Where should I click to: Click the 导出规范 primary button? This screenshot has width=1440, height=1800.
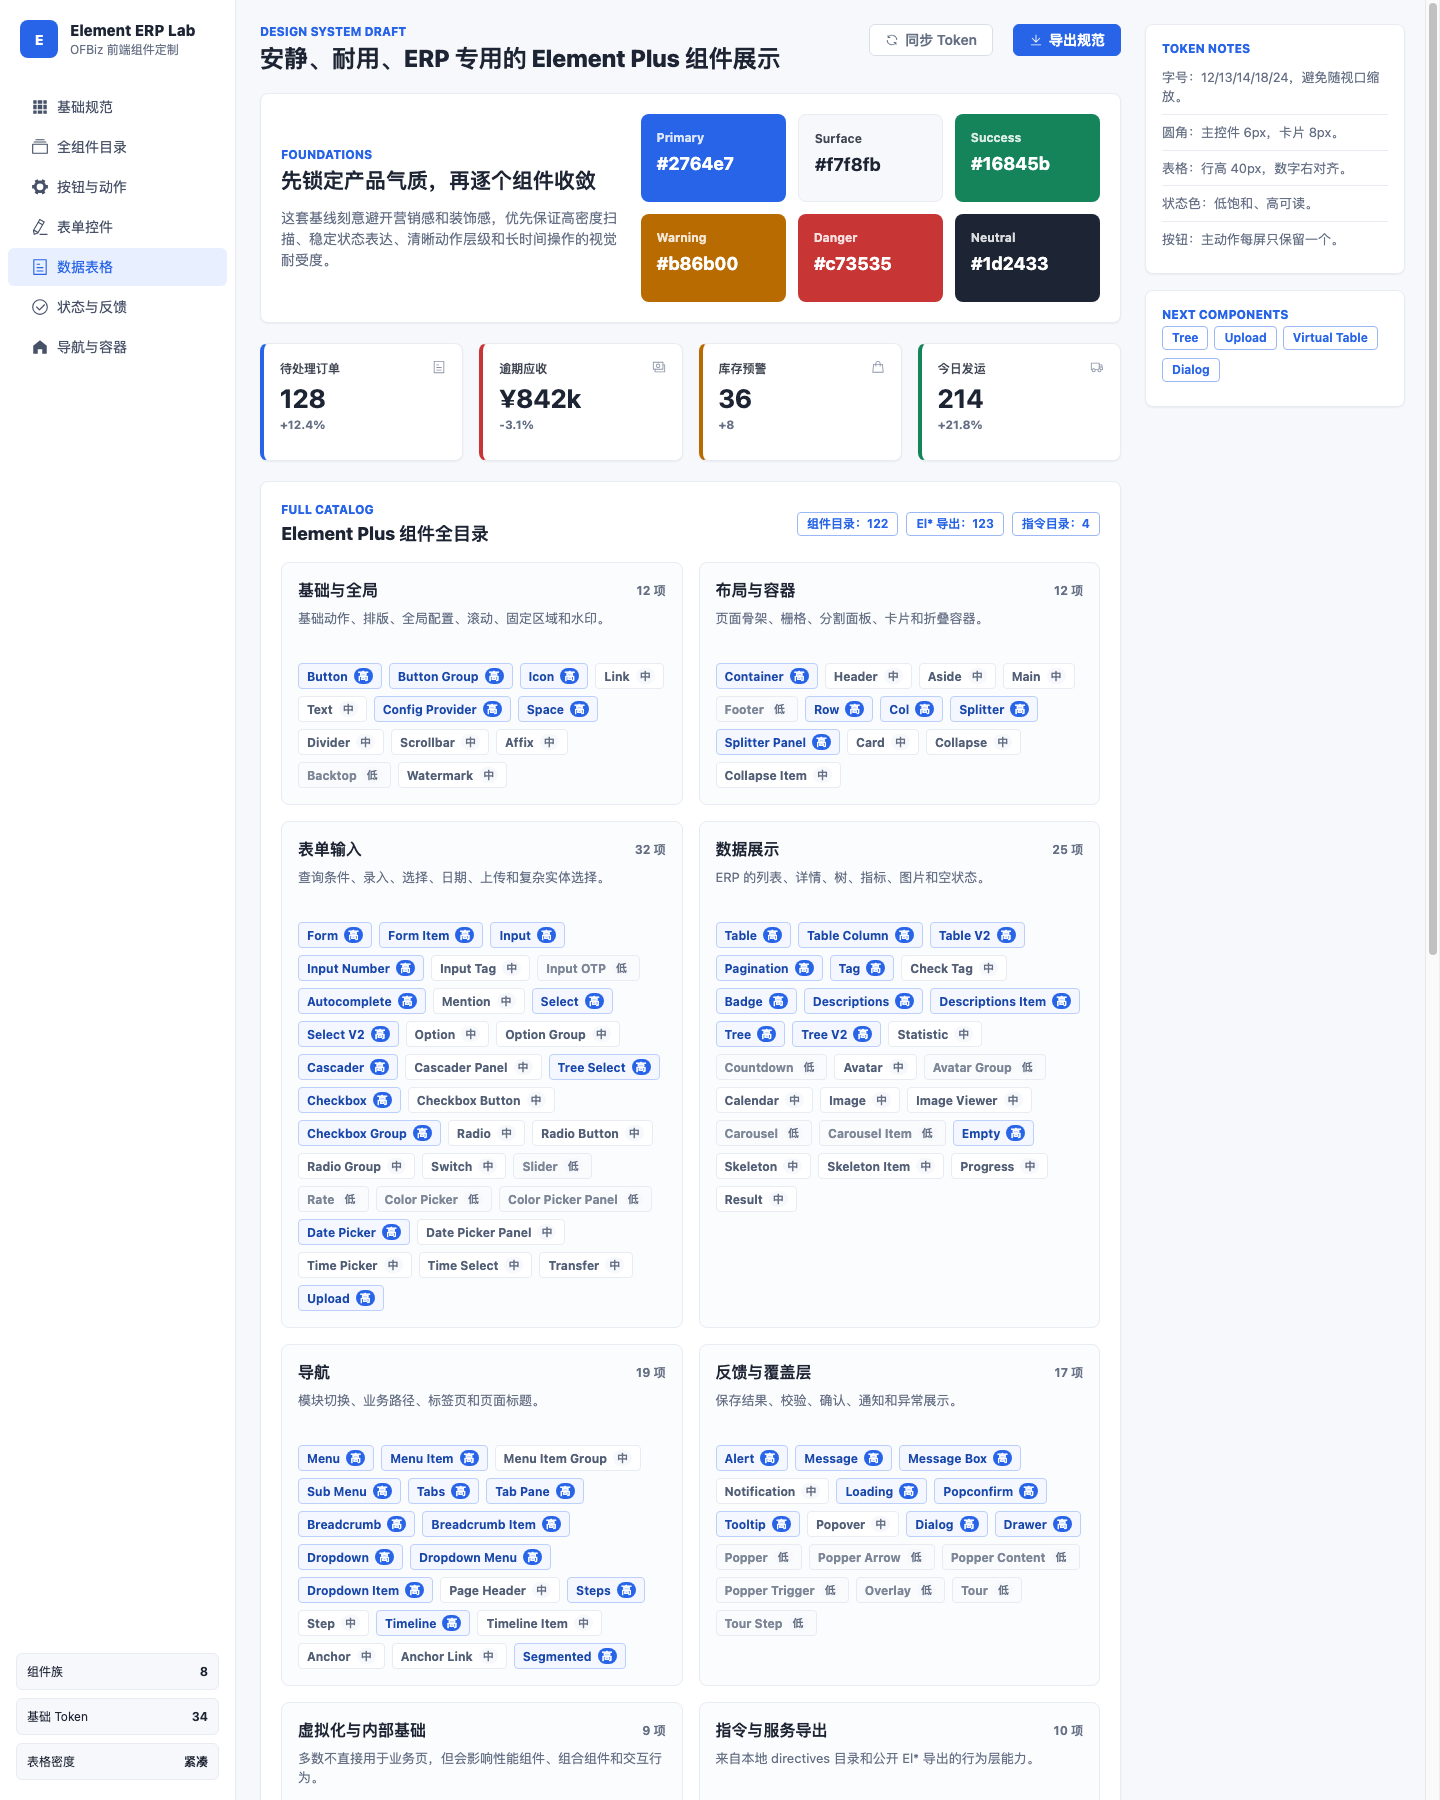(x=1067, y=40)
